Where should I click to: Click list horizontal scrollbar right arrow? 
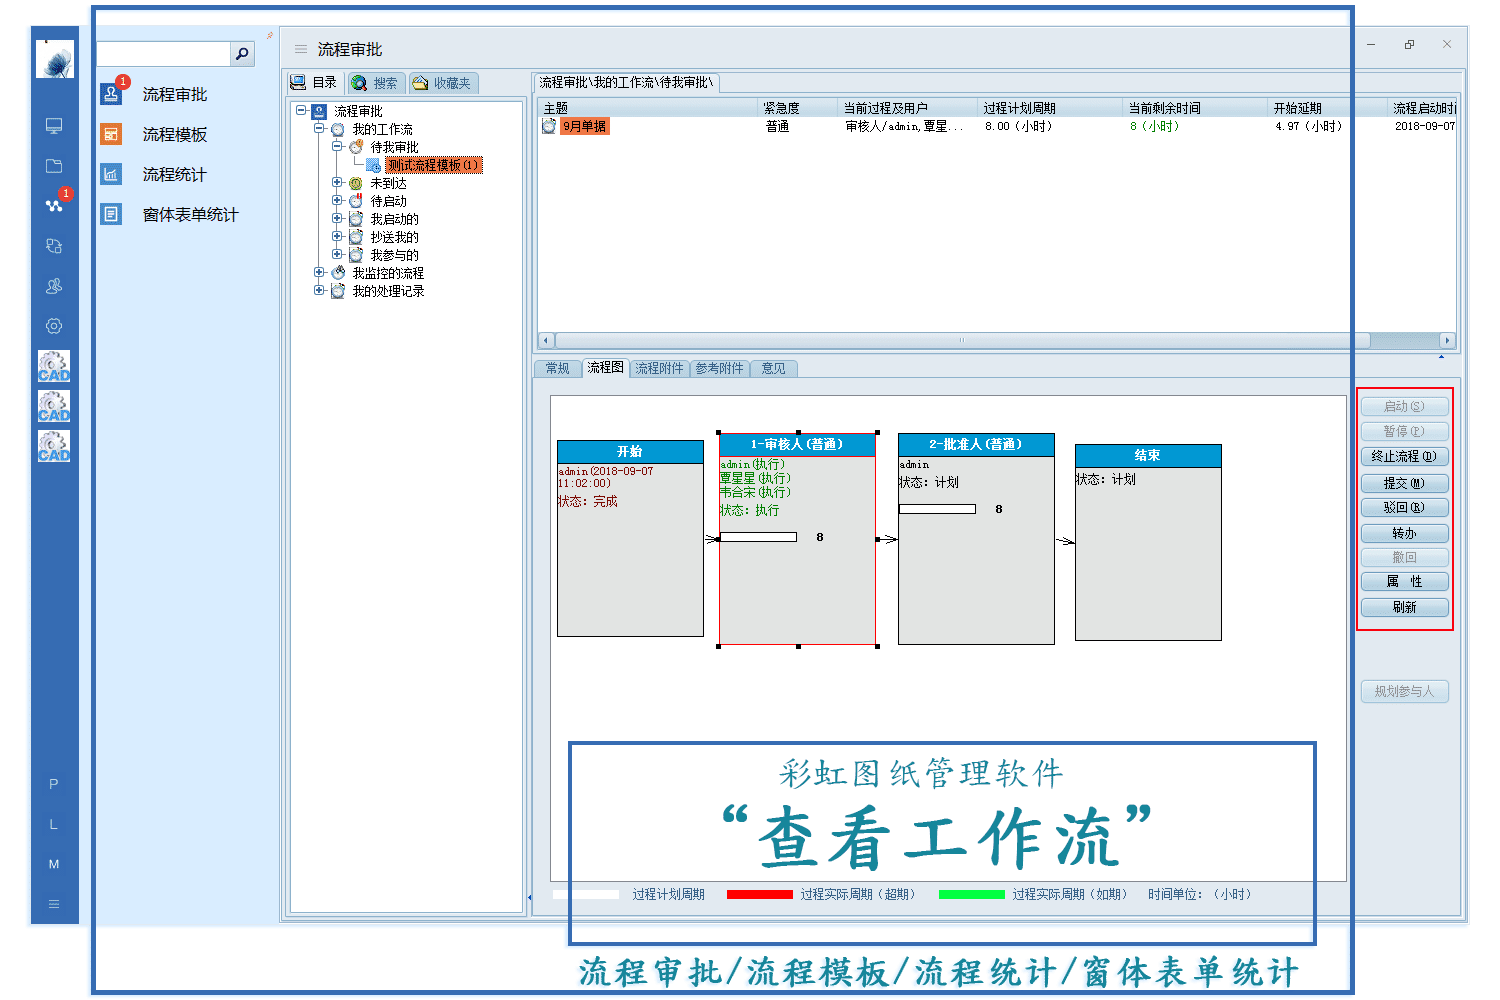1447,340
